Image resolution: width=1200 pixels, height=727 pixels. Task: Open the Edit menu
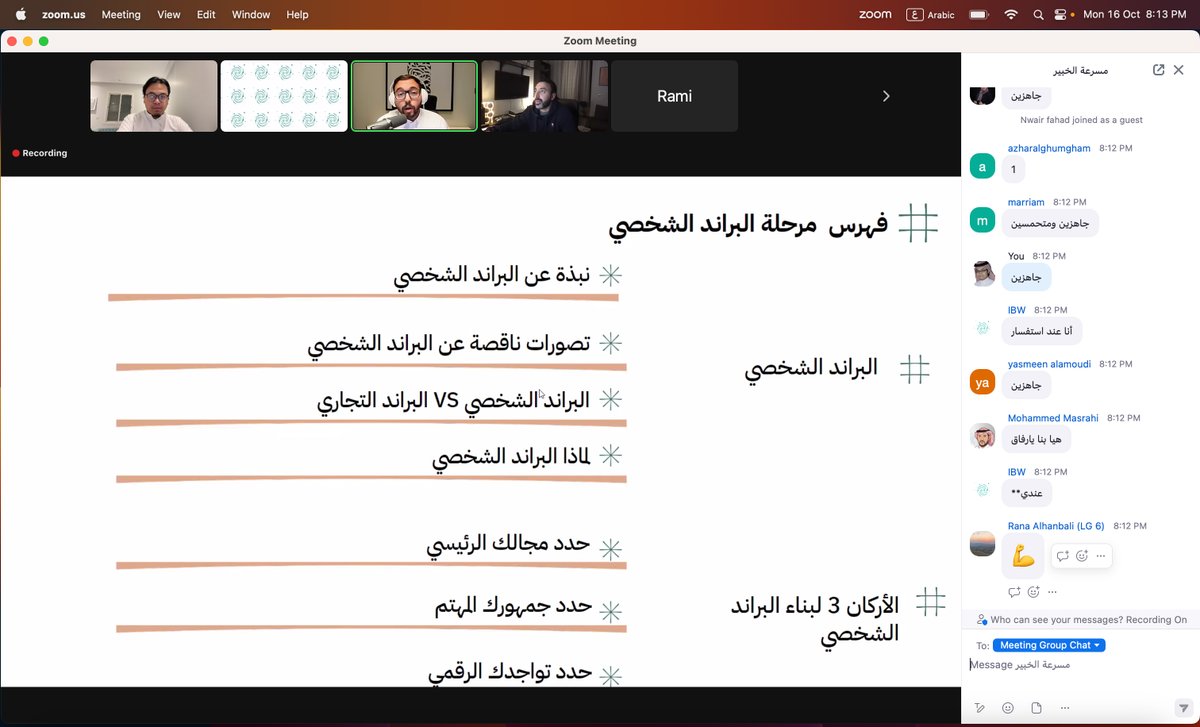pyautogui.click(x=206, y=14)
